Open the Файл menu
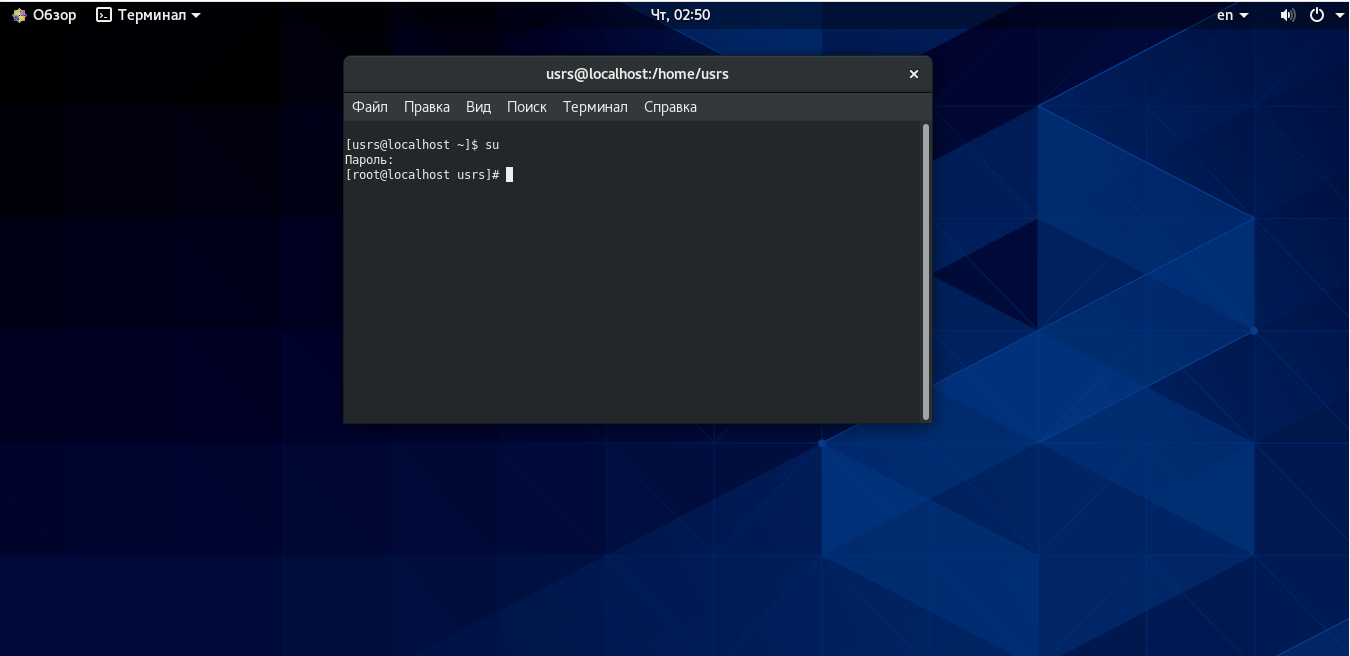This screenshot has width=1350, height=656. [x=369, y=106]
